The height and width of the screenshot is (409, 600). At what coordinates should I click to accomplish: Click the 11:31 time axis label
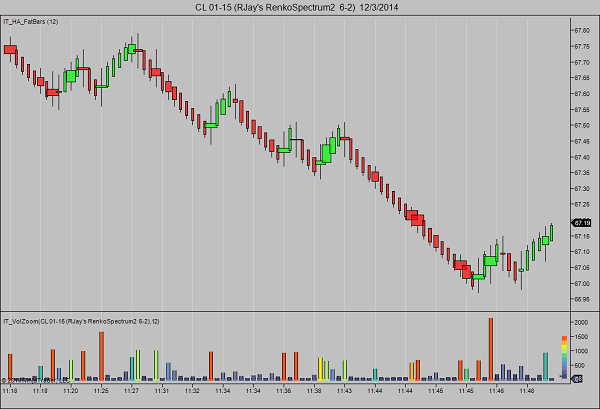(x=162, y=391)
